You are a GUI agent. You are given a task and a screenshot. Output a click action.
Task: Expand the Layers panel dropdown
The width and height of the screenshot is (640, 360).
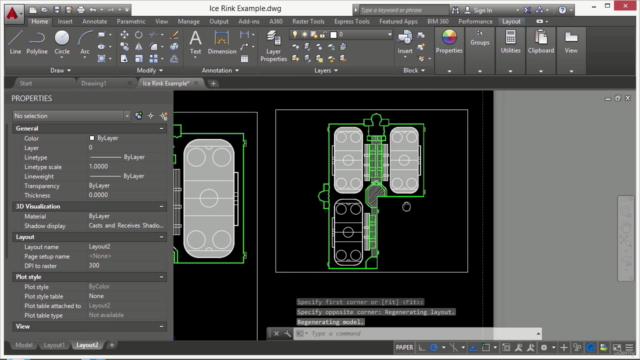(x=326, y=71)
